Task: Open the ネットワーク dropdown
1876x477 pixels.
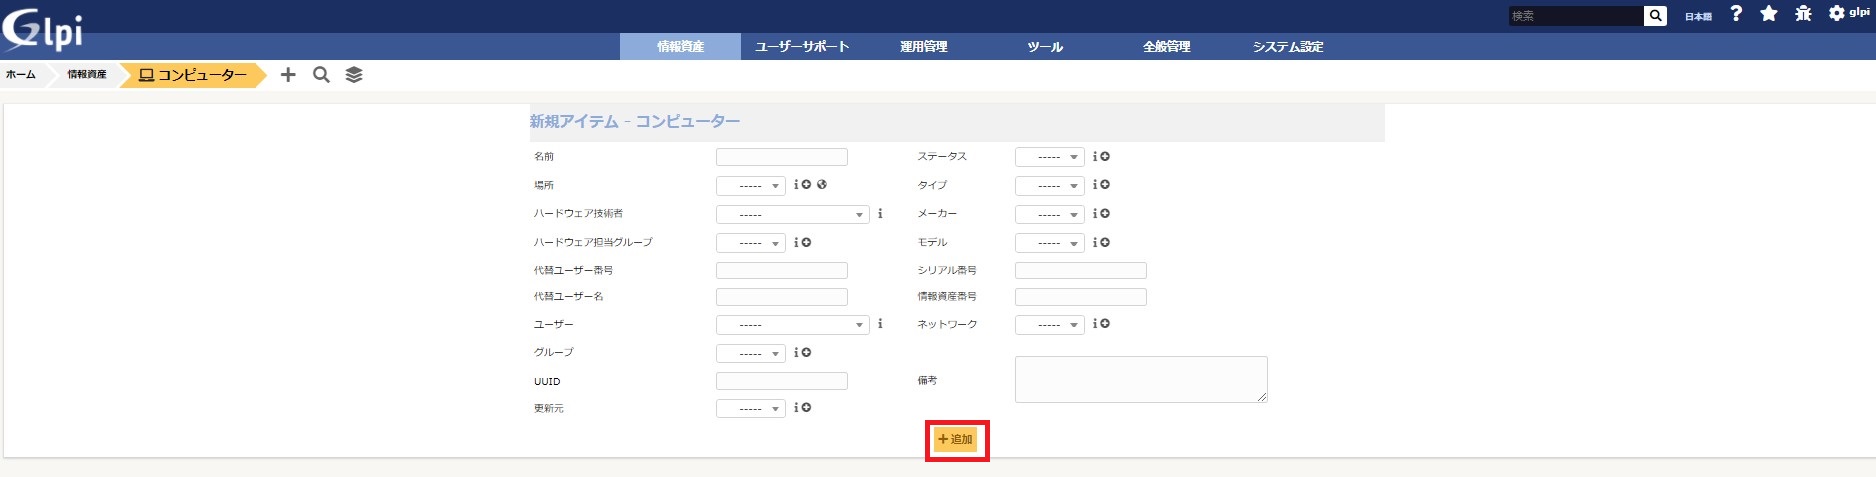Action: pos(1049,325)
